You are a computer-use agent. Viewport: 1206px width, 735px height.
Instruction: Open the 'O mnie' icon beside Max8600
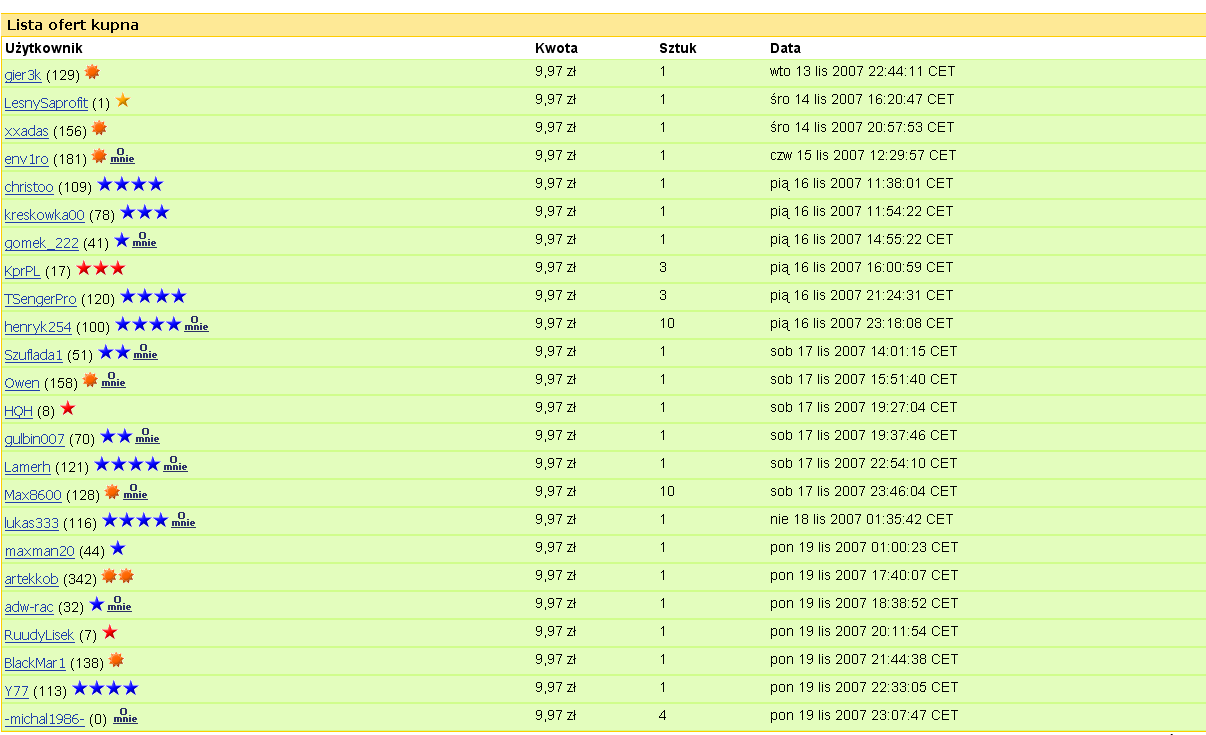point(136,493)
